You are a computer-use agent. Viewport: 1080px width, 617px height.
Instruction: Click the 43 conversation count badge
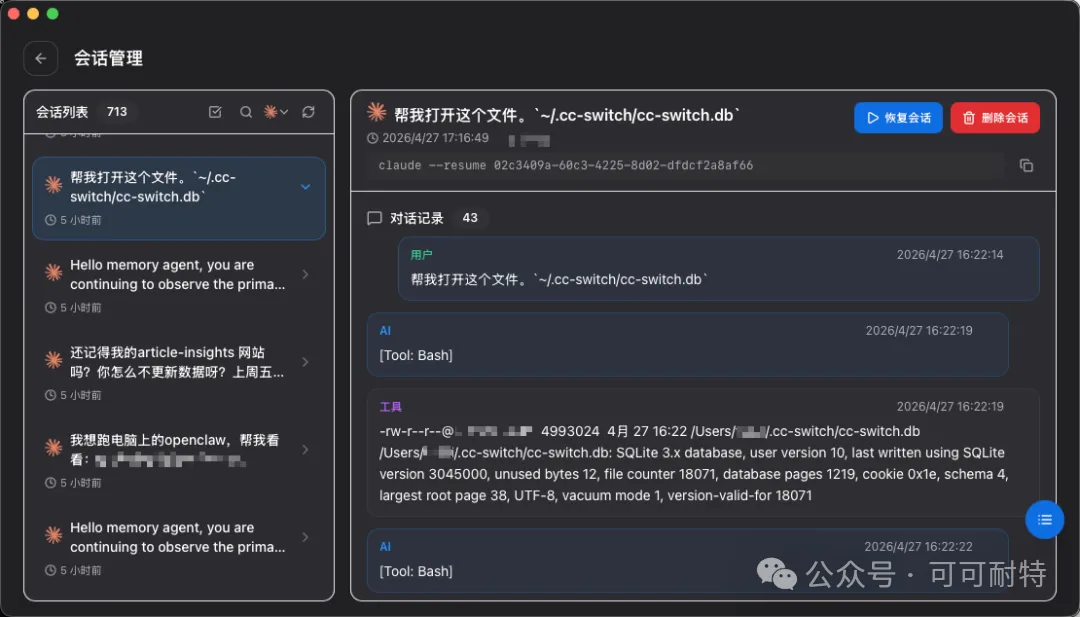point(470,218)
